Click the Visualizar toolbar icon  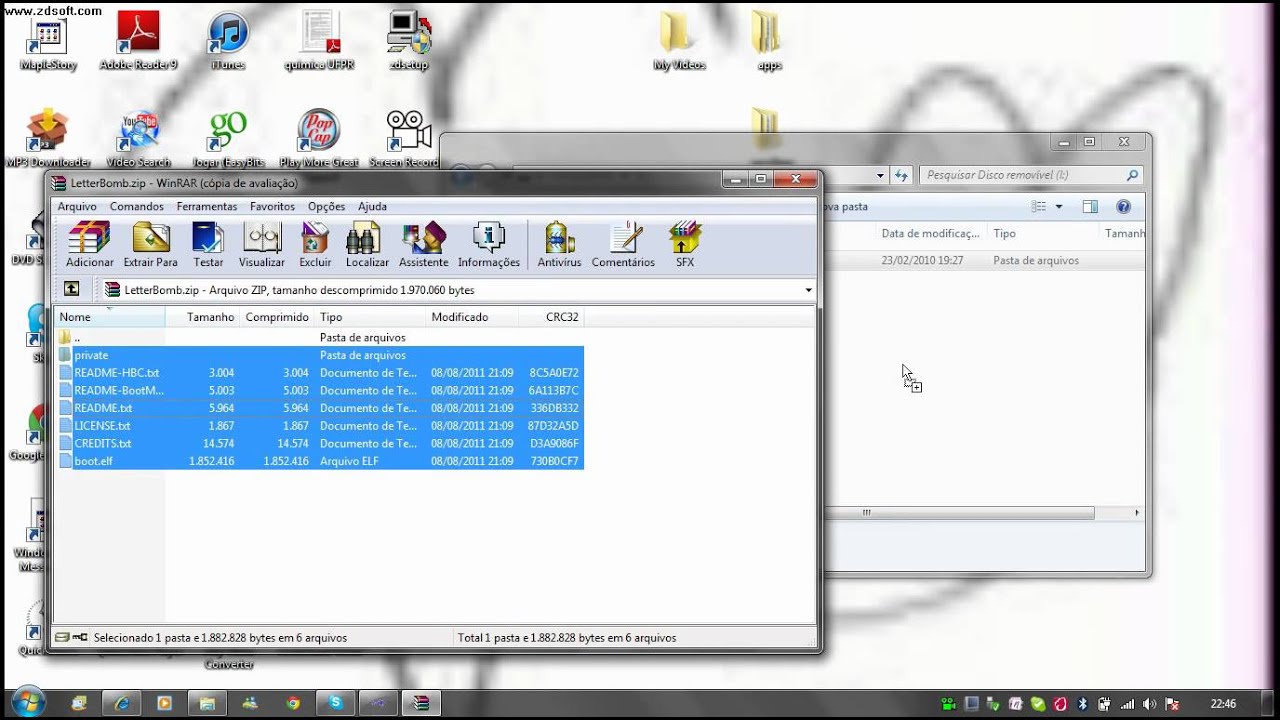[x=262, y=245]
